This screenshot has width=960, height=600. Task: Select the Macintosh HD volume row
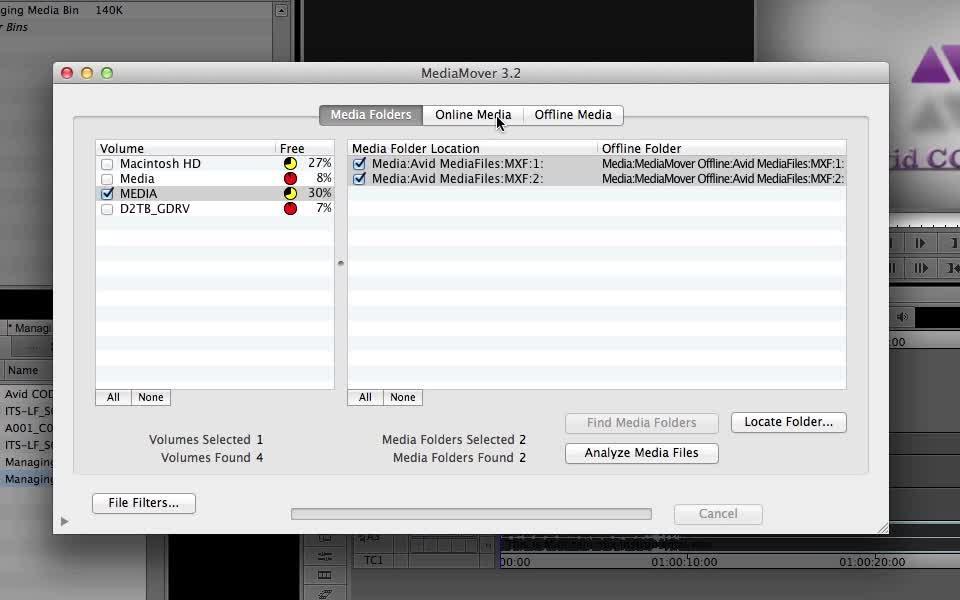(215, 163)
